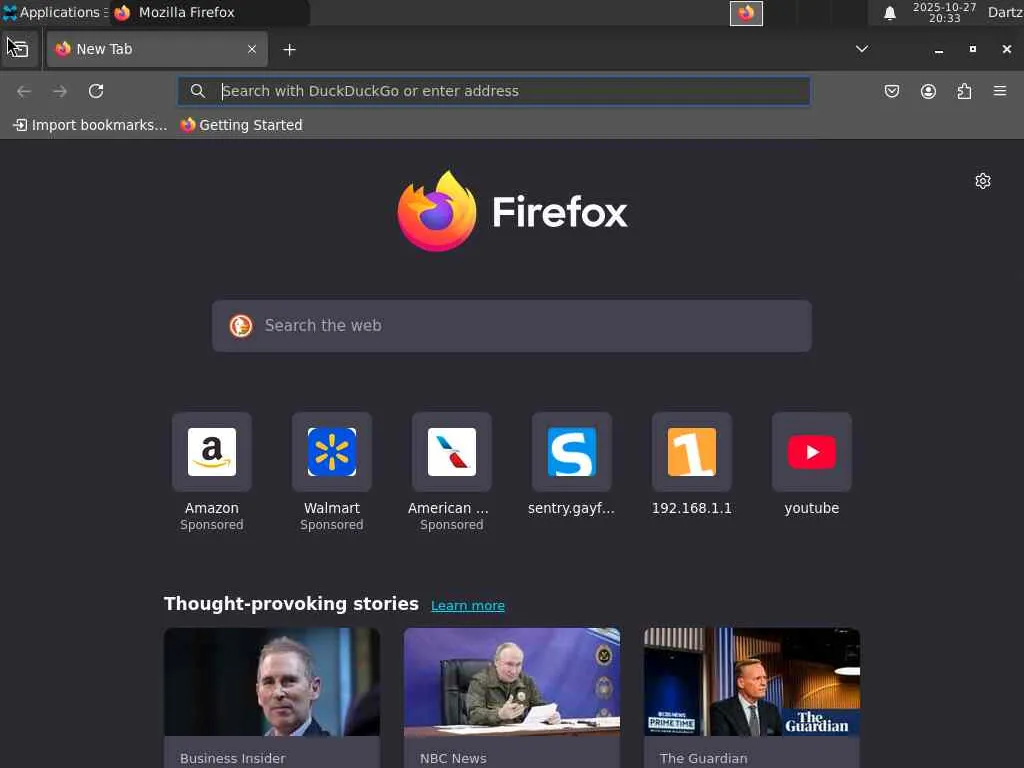Open the Getting Started bookmark
This screenshot has height=768, width=1024.
tap(241, 125)
